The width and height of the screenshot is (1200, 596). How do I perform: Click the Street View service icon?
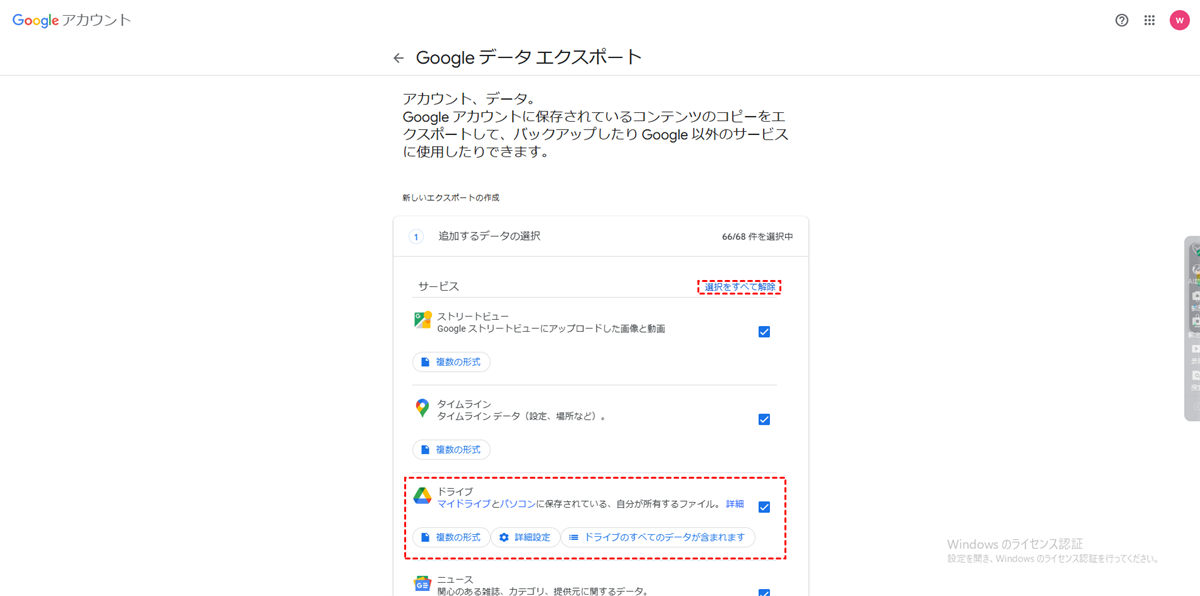click(422, 321)
